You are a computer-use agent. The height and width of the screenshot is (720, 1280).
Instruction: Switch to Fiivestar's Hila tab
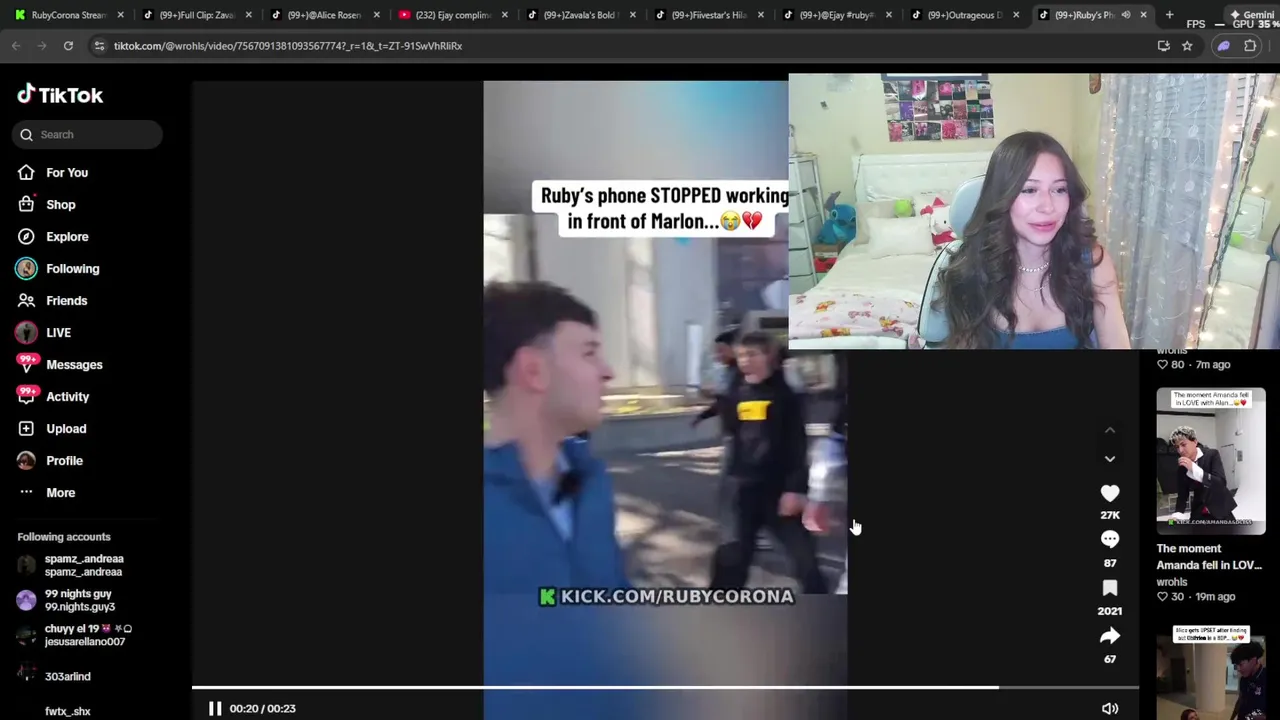tap(708, 15)
